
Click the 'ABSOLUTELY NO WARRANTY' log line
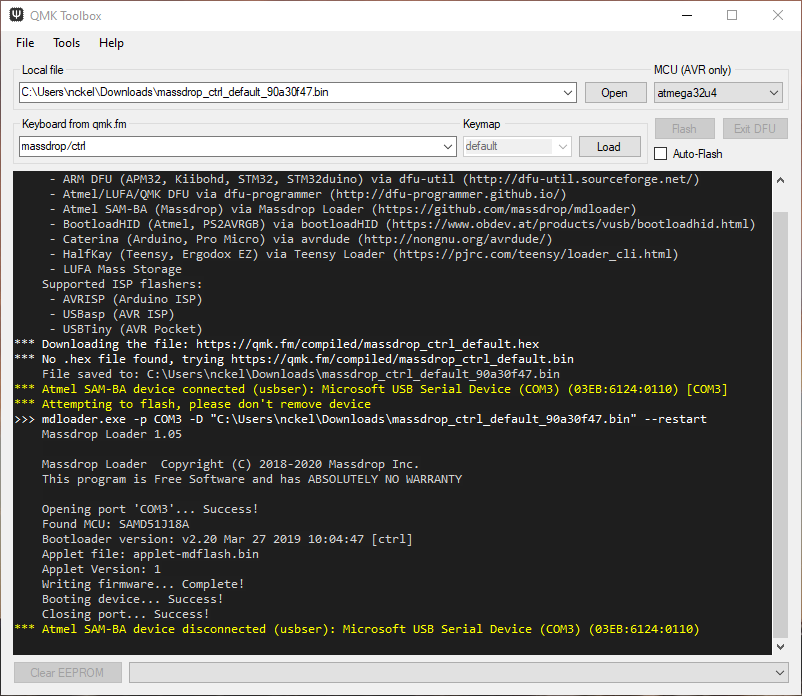click(x=252, y=479)
